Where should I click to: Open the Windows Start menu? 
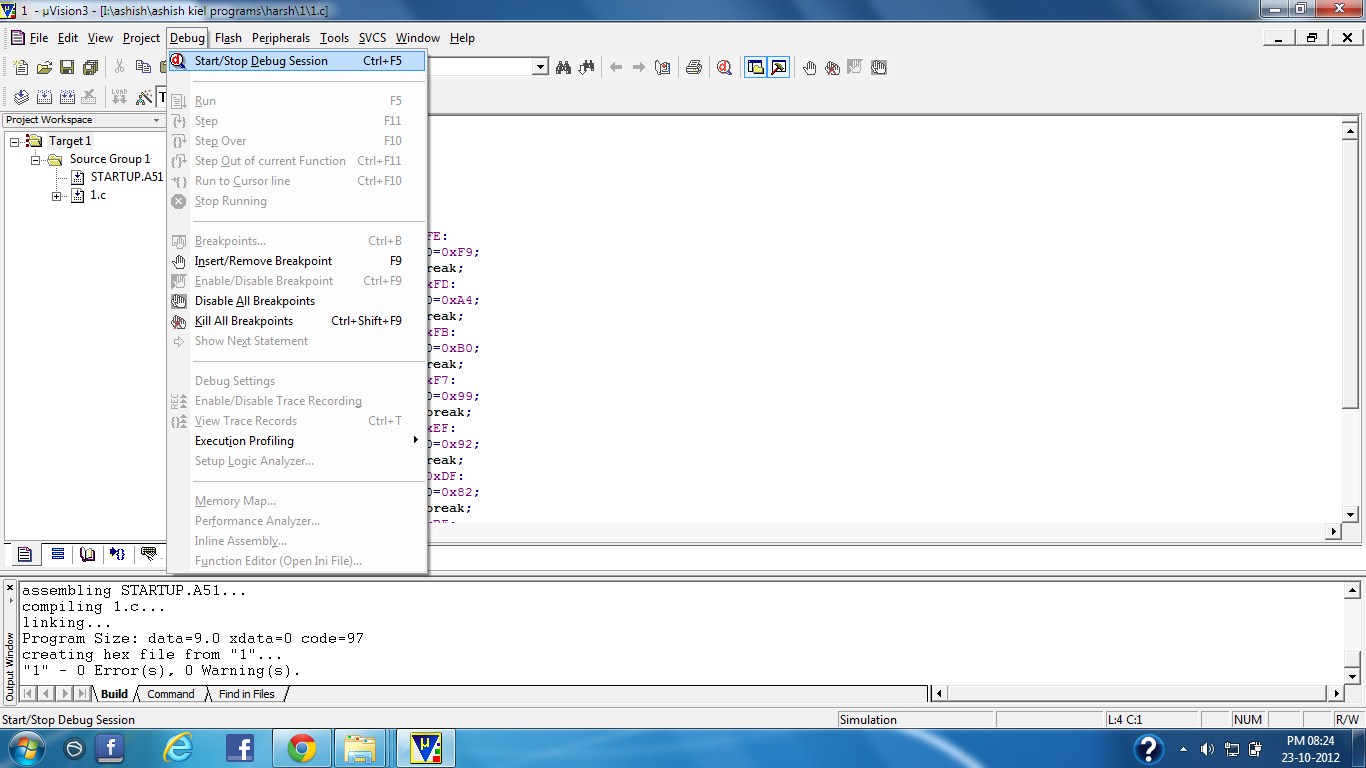(x=25, y=748)
